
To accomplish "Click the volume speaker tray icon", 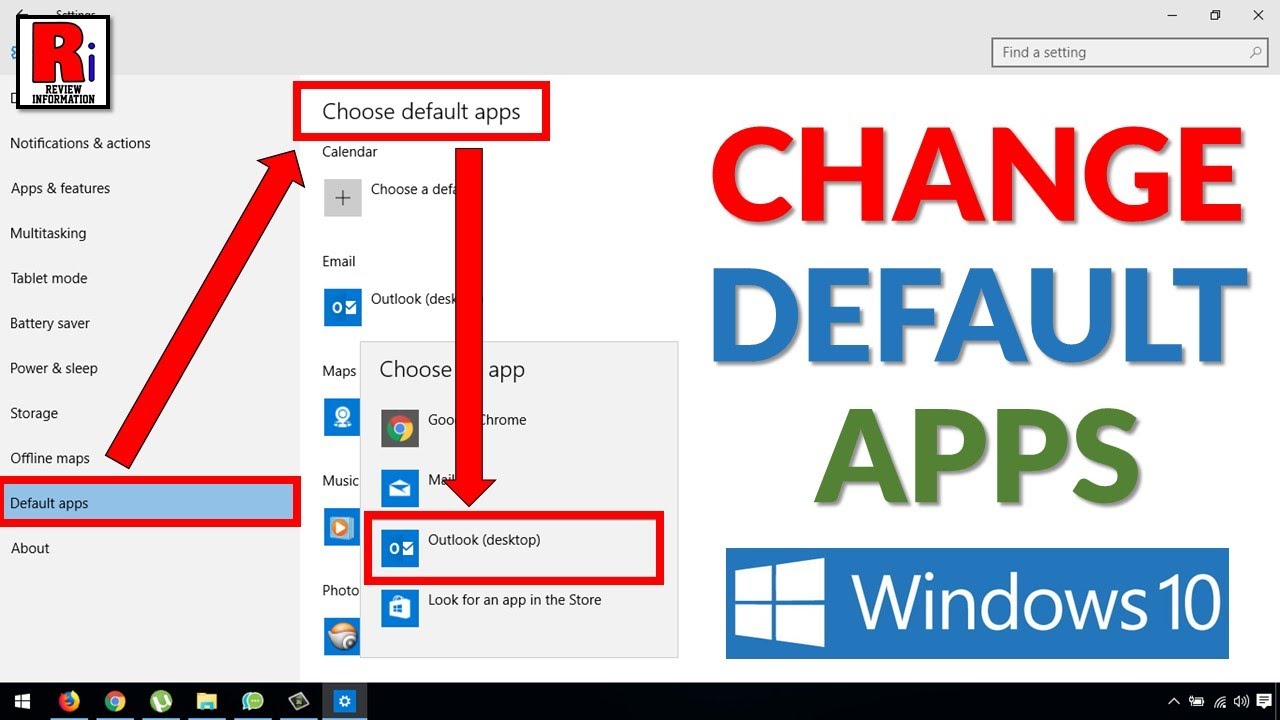I will click(x=1241, y=701).
